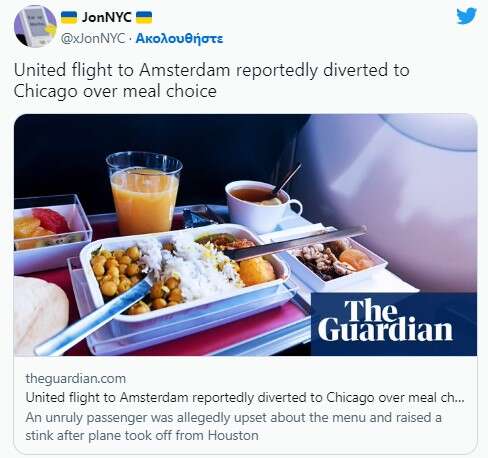Click the nut dish beside the tray
This screenshot has height=458, width=488.
[x=335, y=259]
